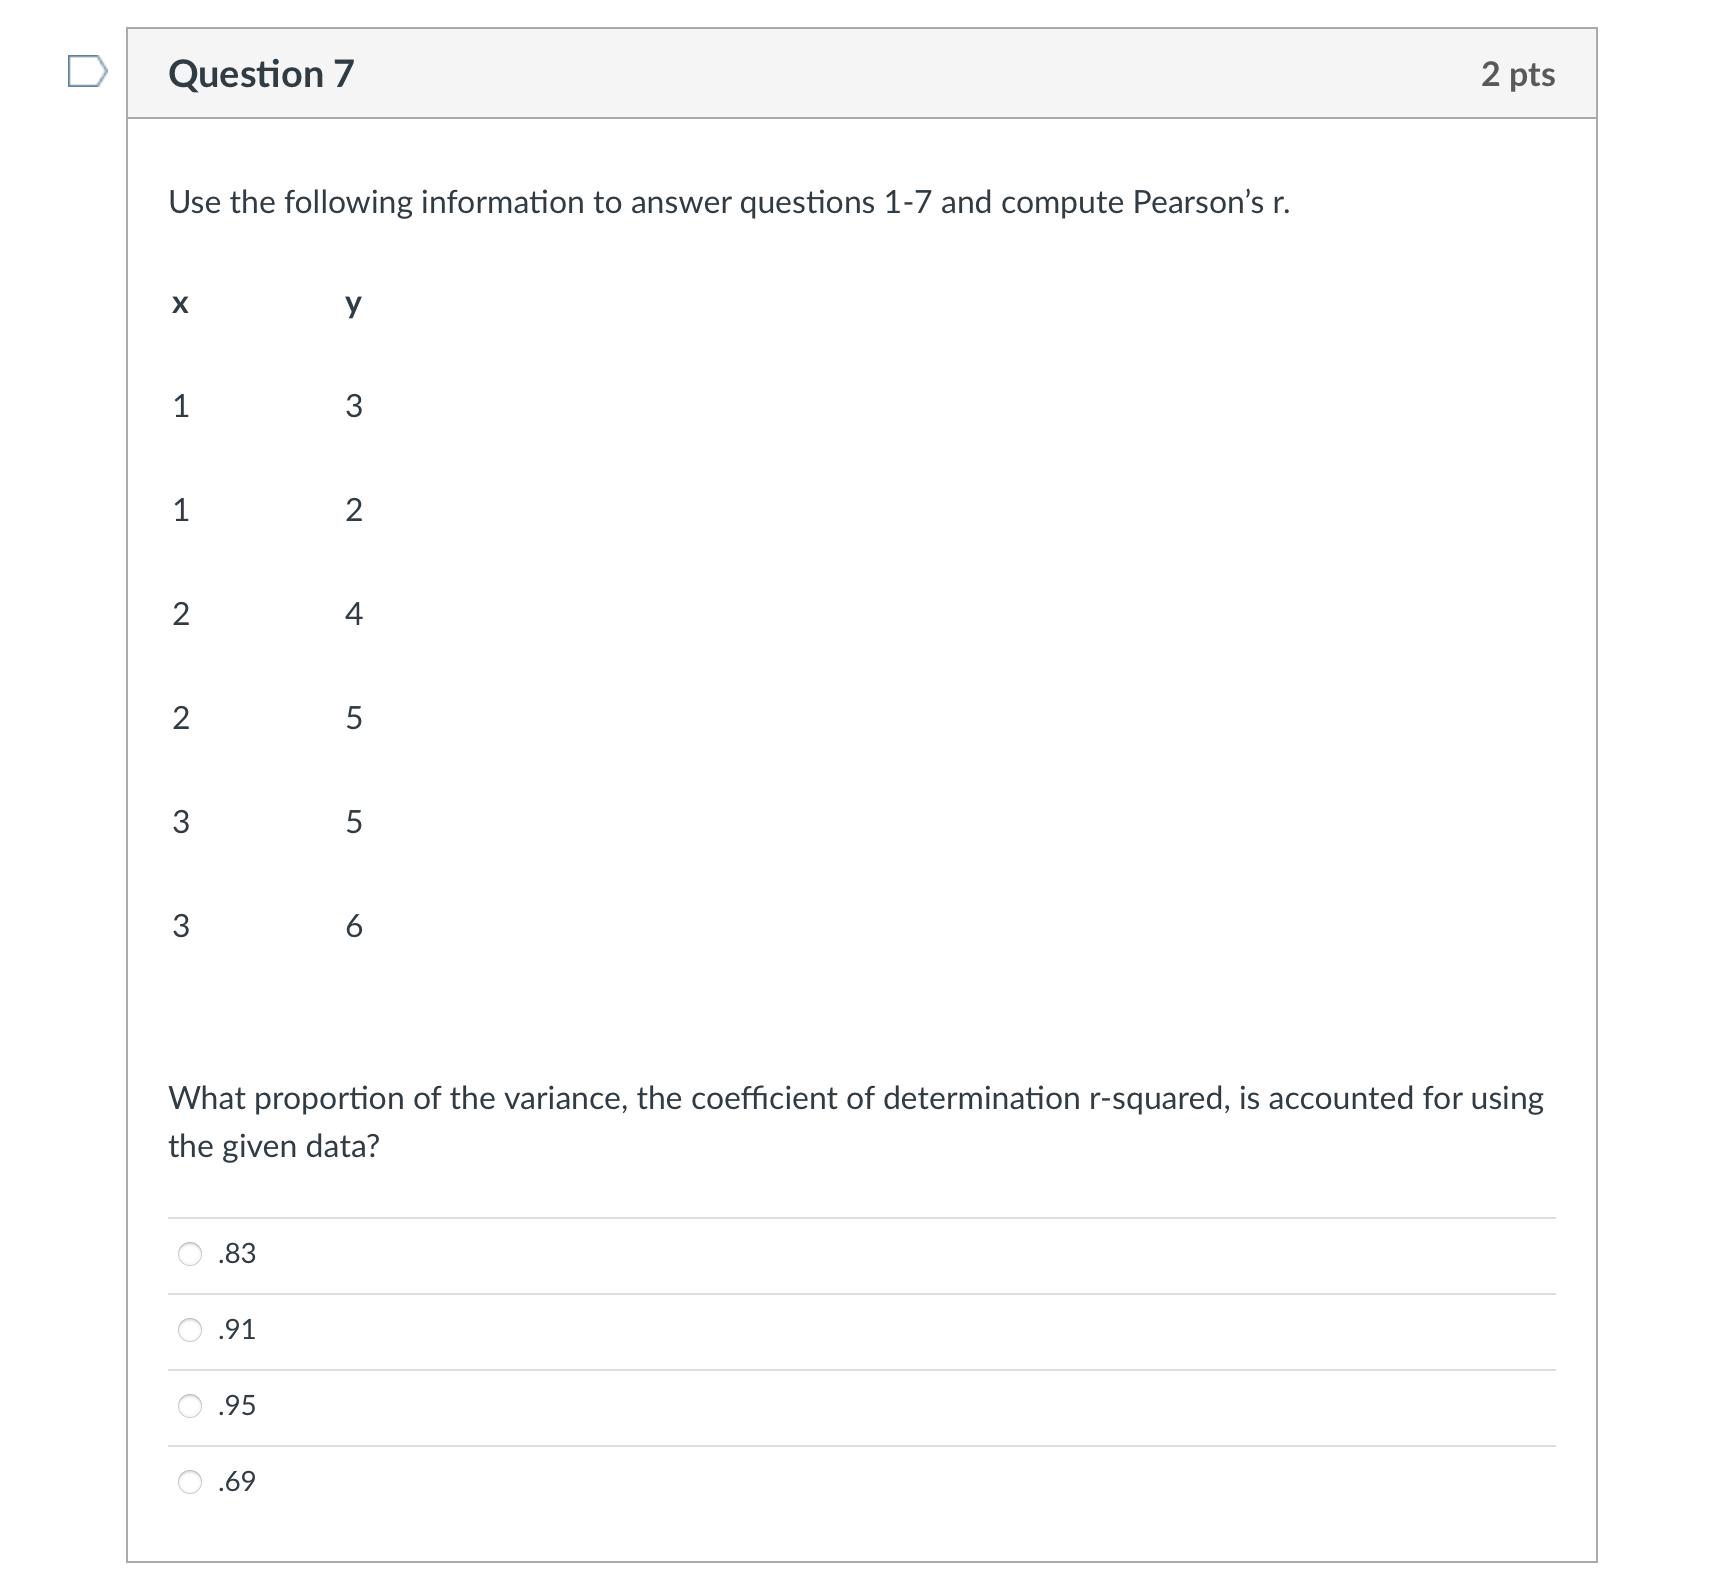Click the first data value 1
This screenshot has width=1736, height=1572.
pos(180,406)
